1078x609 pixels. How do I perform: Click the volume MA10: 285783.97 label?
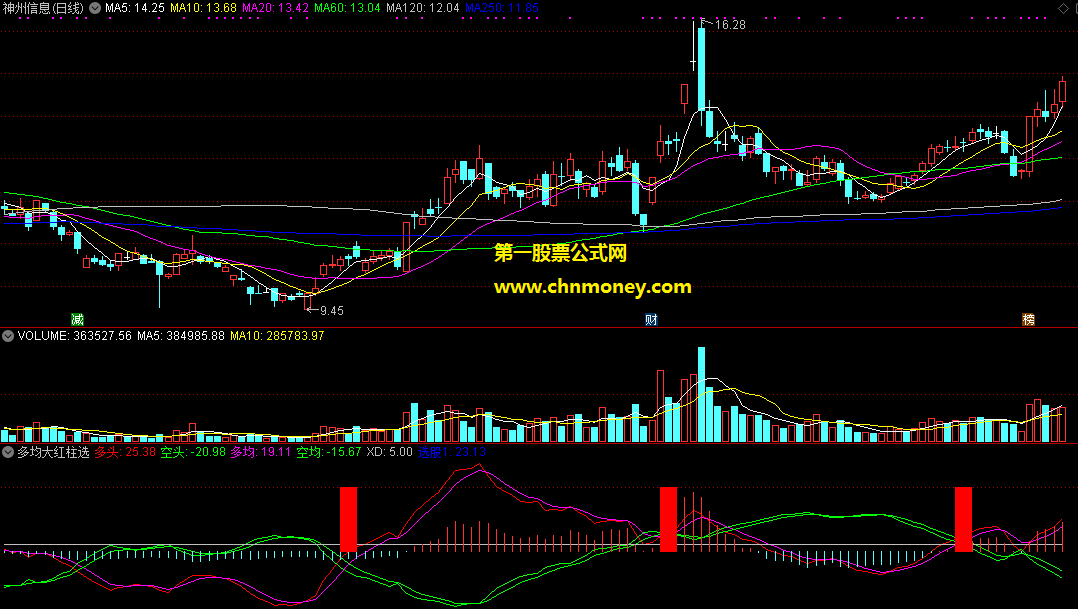point(277,336)
